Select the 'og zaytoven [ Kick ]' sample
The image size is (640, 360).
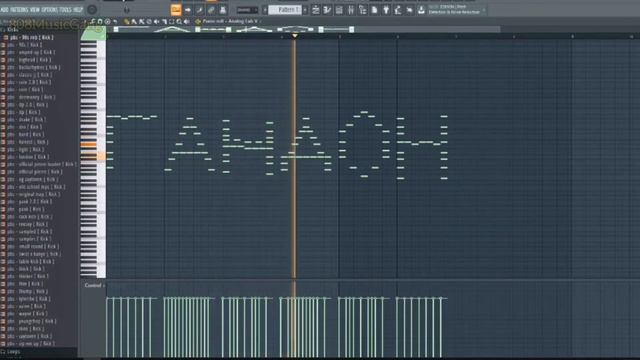pyautogui.click(x=32, y=180)
